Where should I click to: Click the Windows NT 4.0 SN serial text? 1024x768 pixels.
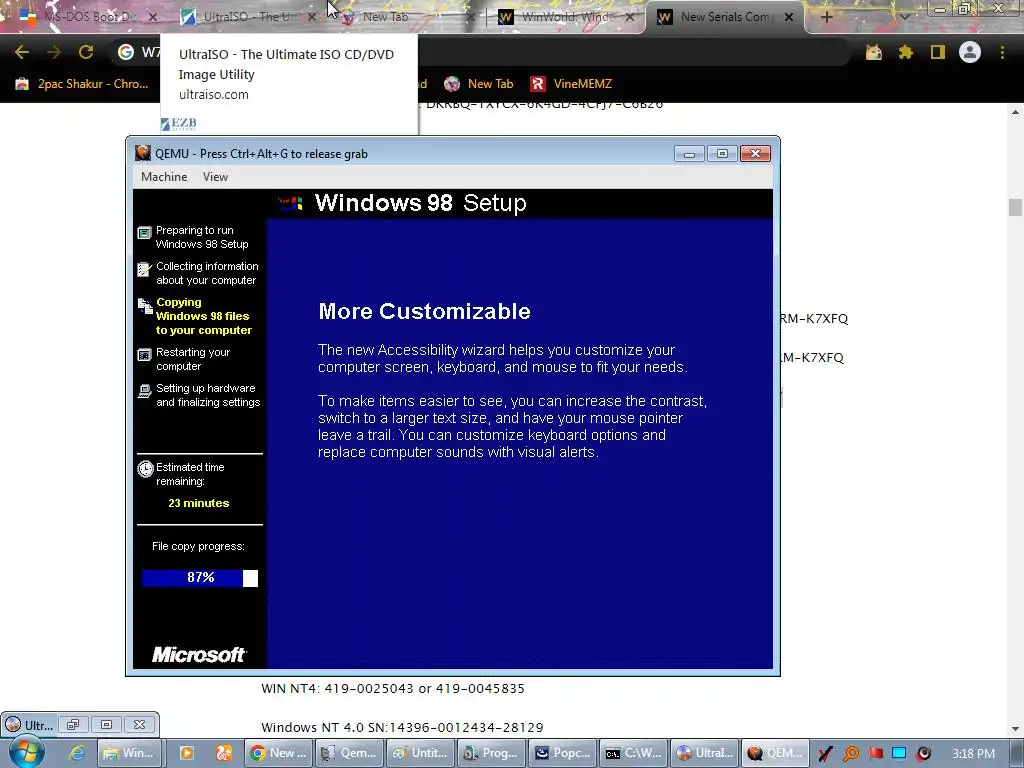[x=402, y=728]
